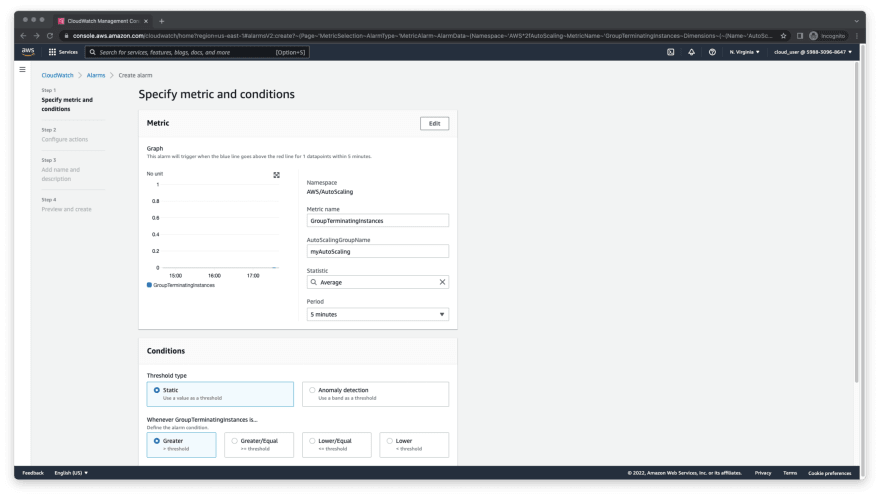Open the help question mark icon
This screenshot has height=497, width=880.
(712, 52)
